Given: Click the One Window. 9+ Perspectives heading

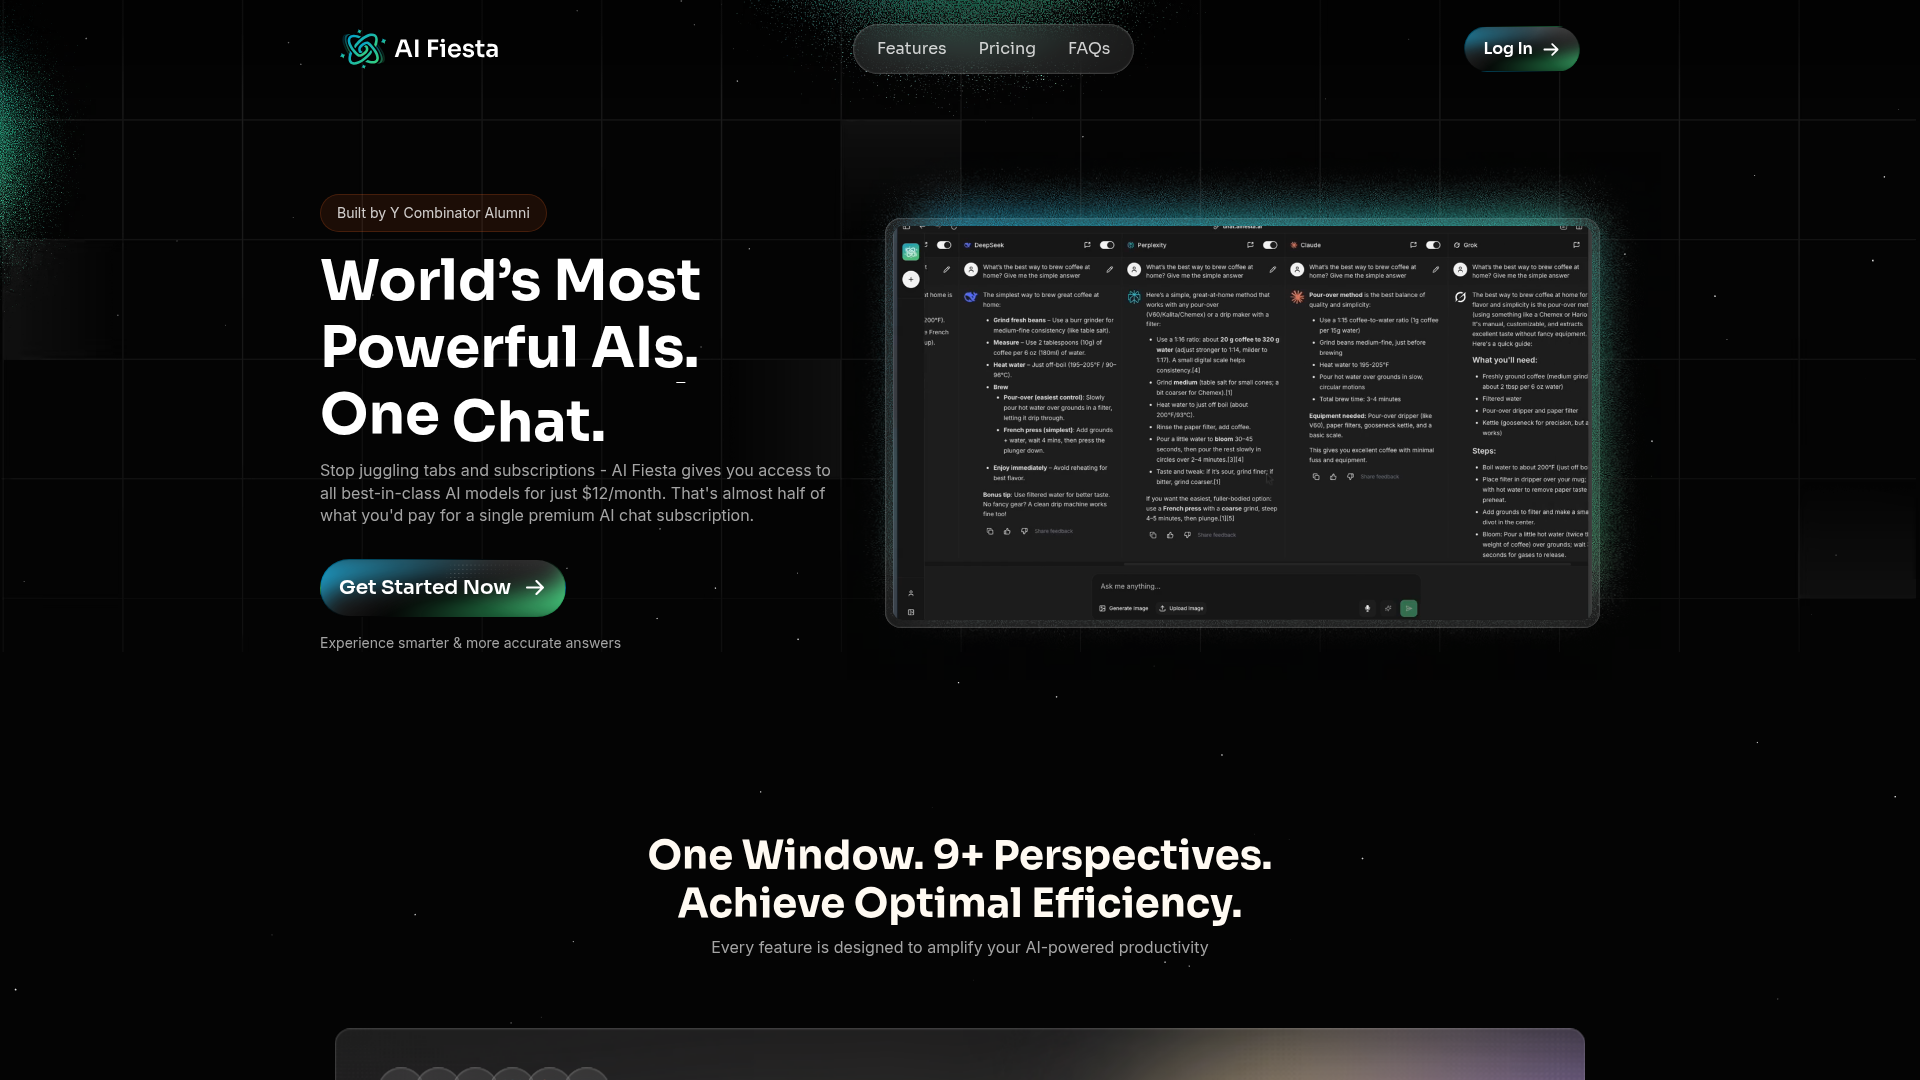Looking at the screenshot, I should pos(960,878).
